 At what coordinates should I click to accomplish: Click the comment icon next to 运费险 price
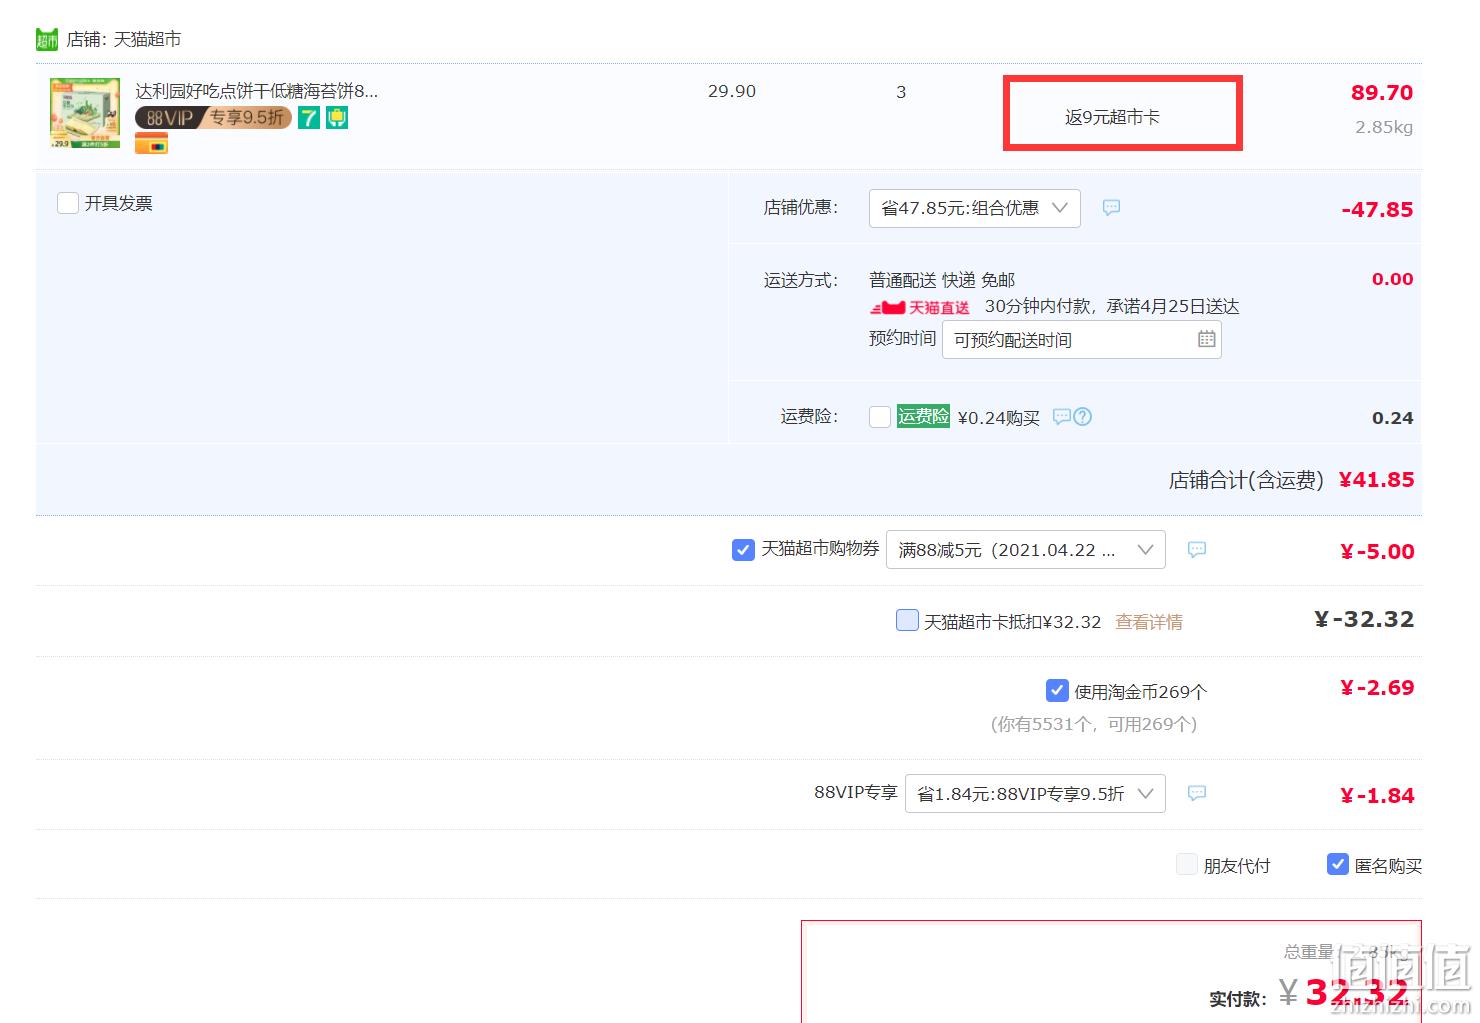click(1061, 416)
